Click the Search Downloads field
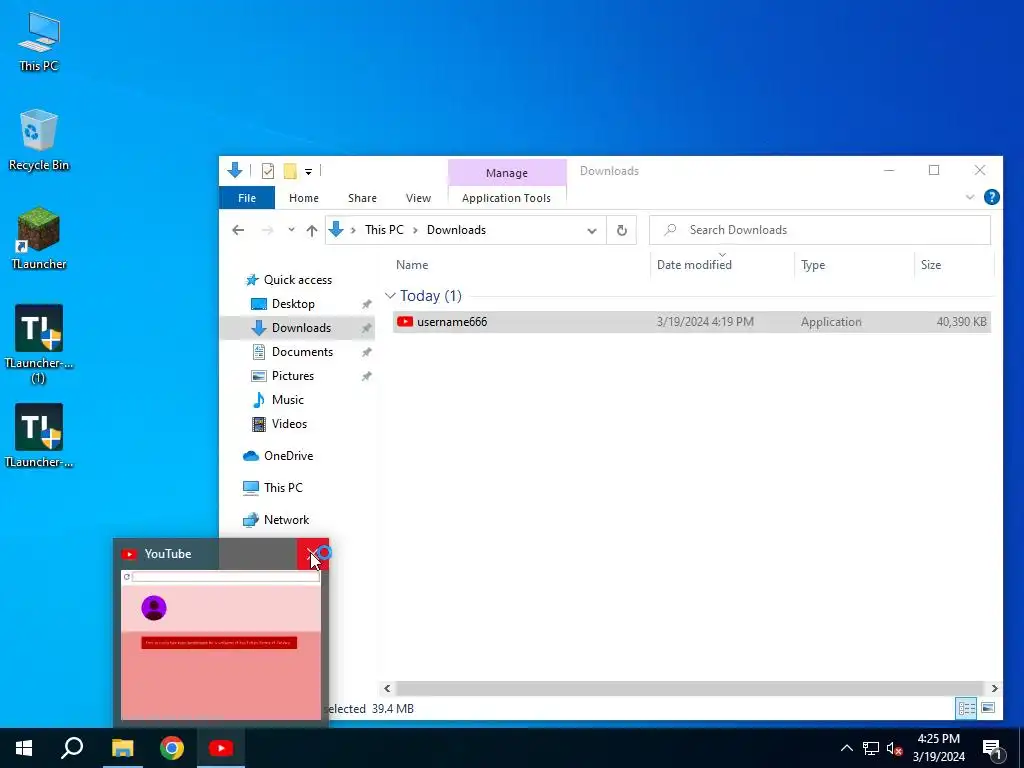 point(820,230)
